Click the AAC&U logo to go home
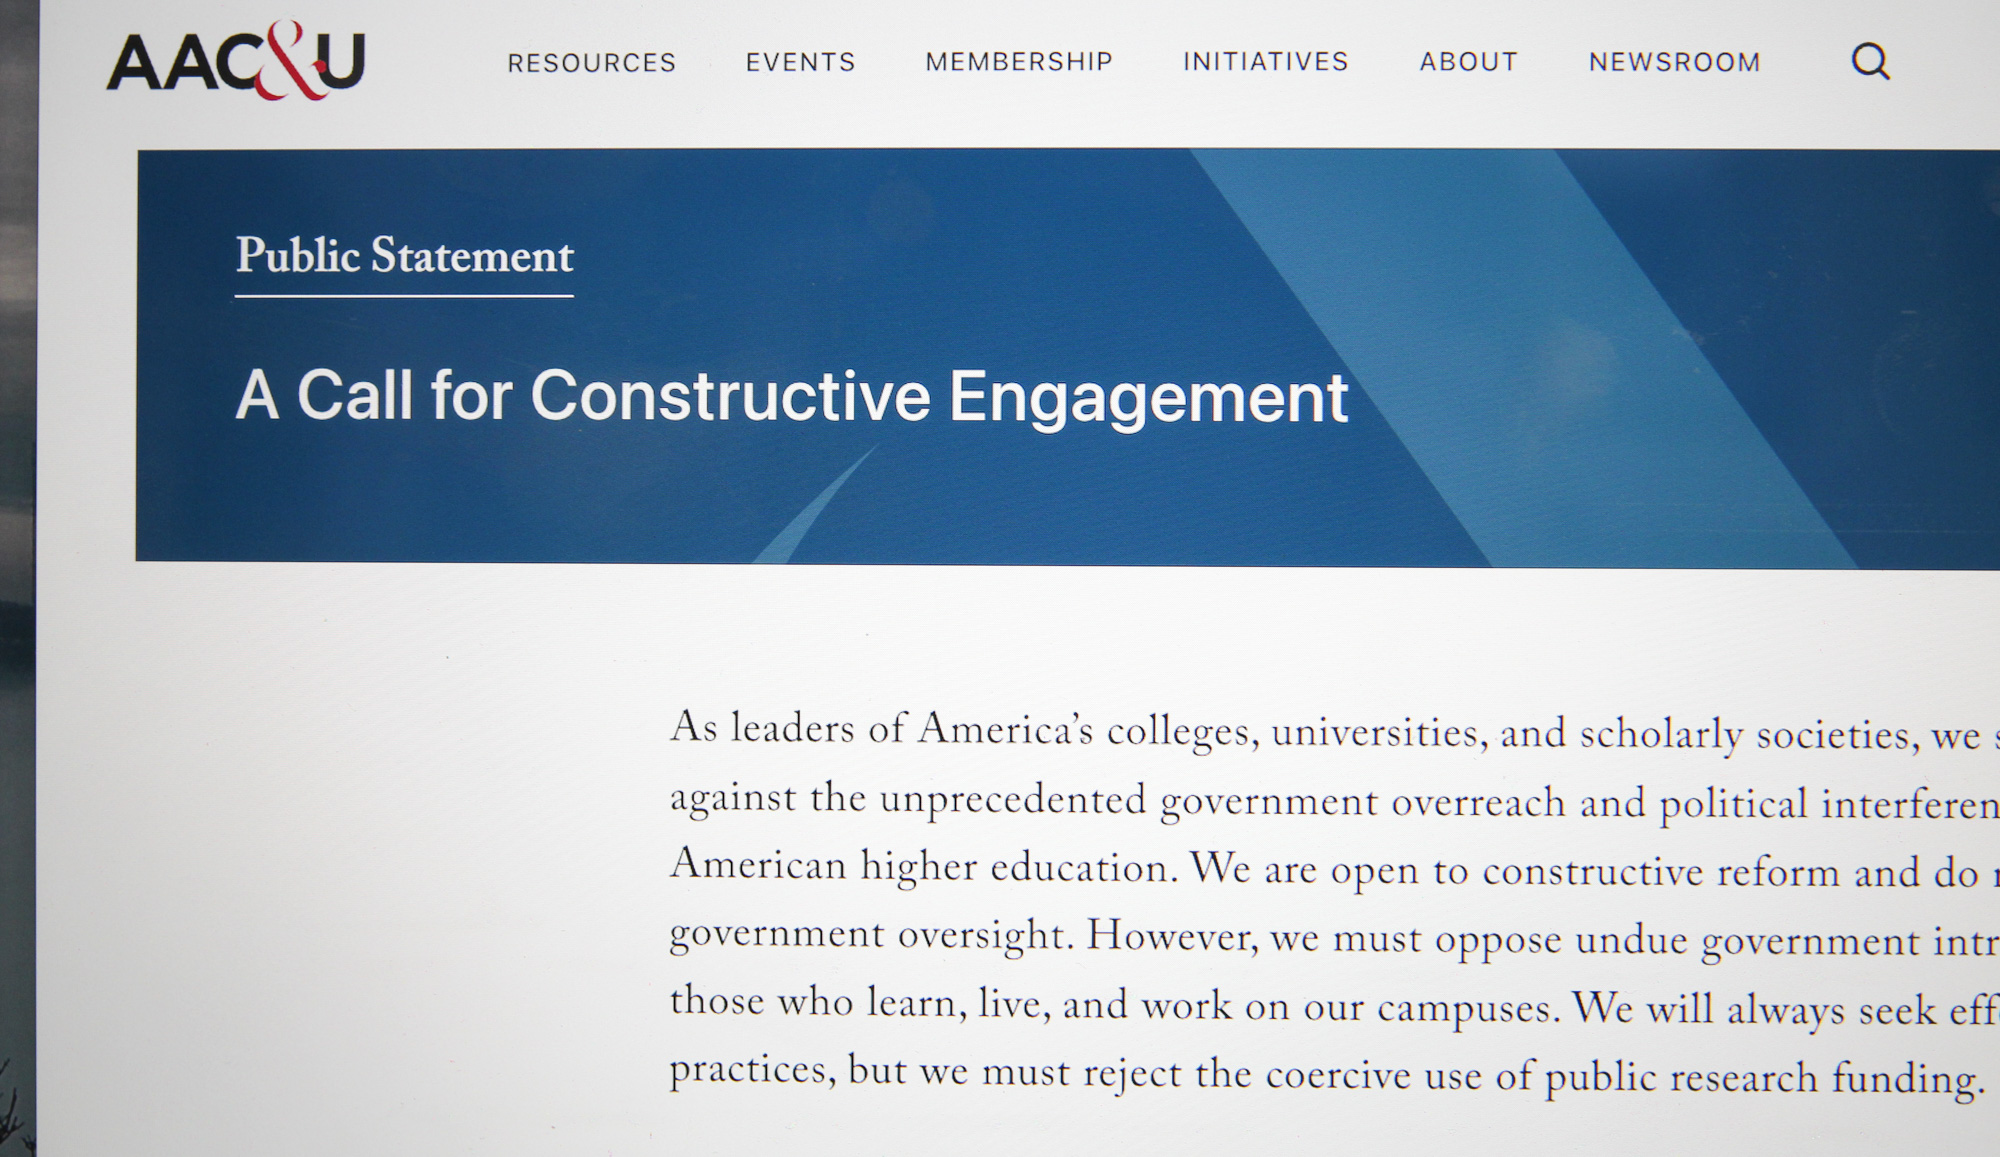 (x=236, y=60)
